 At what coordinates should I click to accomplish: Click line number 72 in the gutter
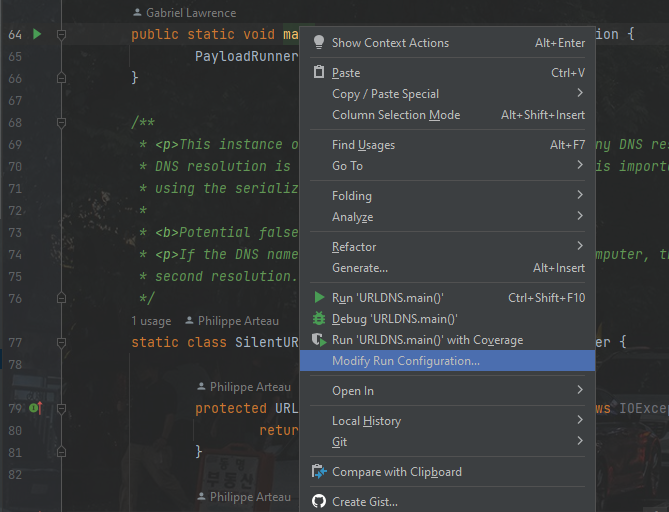click(15, 210)
